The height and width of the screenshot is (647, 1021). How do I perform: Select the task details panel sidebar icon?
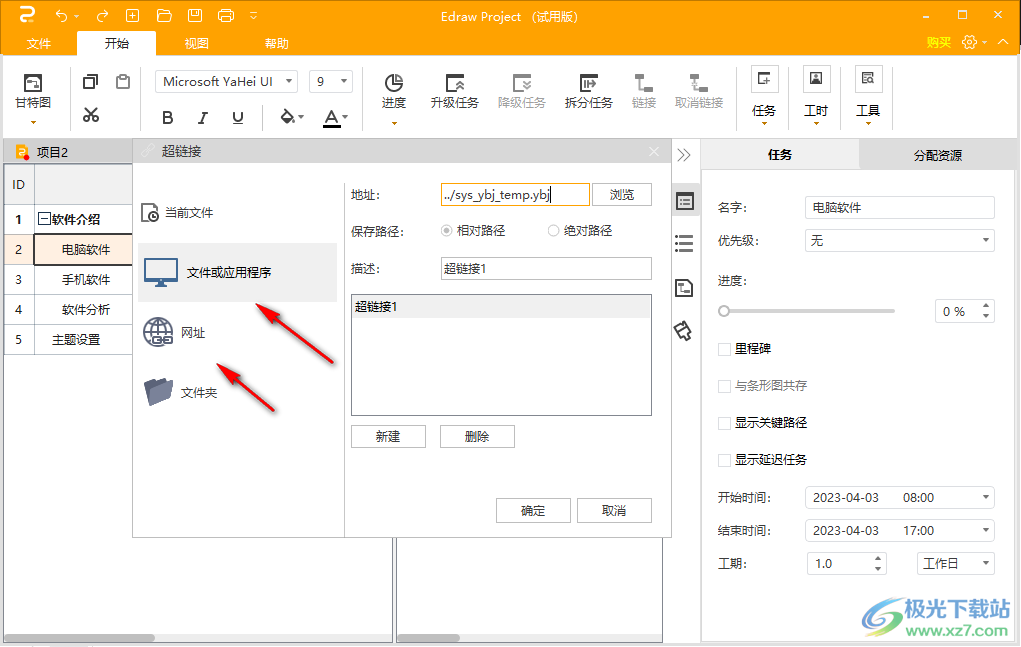pos(684,202)
